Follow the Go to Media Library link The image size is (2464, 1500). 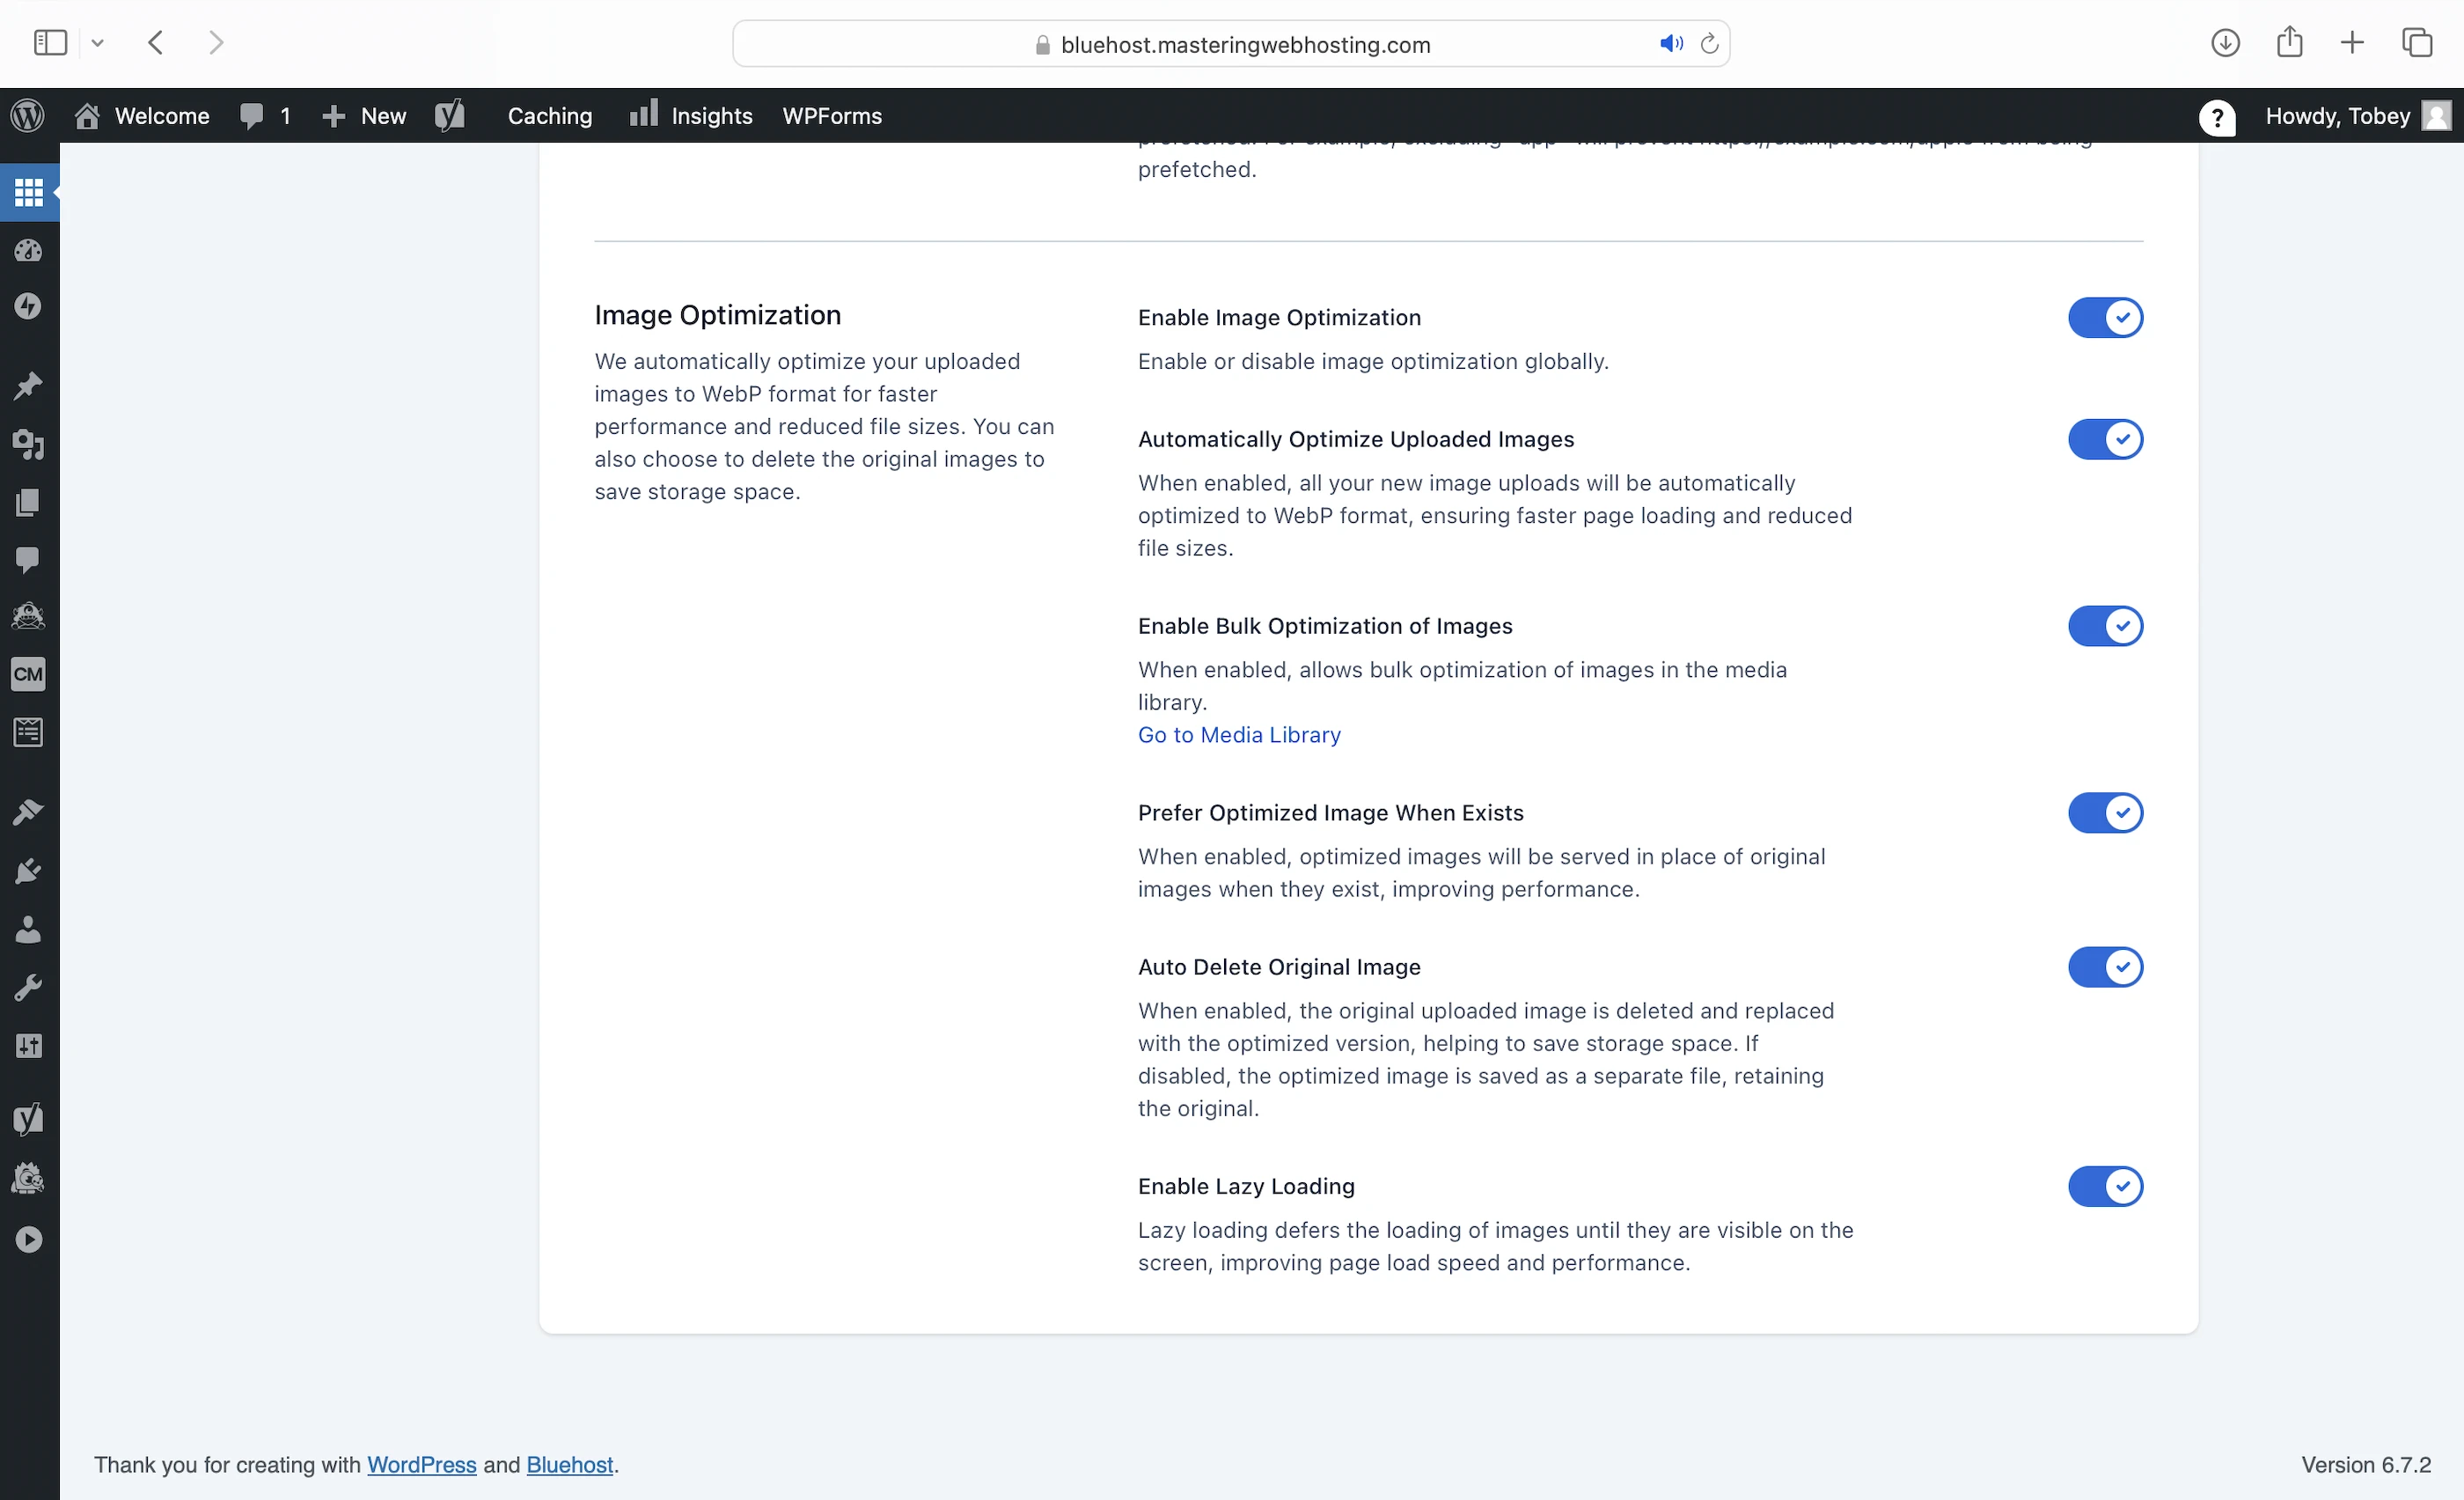(1238, 735)
